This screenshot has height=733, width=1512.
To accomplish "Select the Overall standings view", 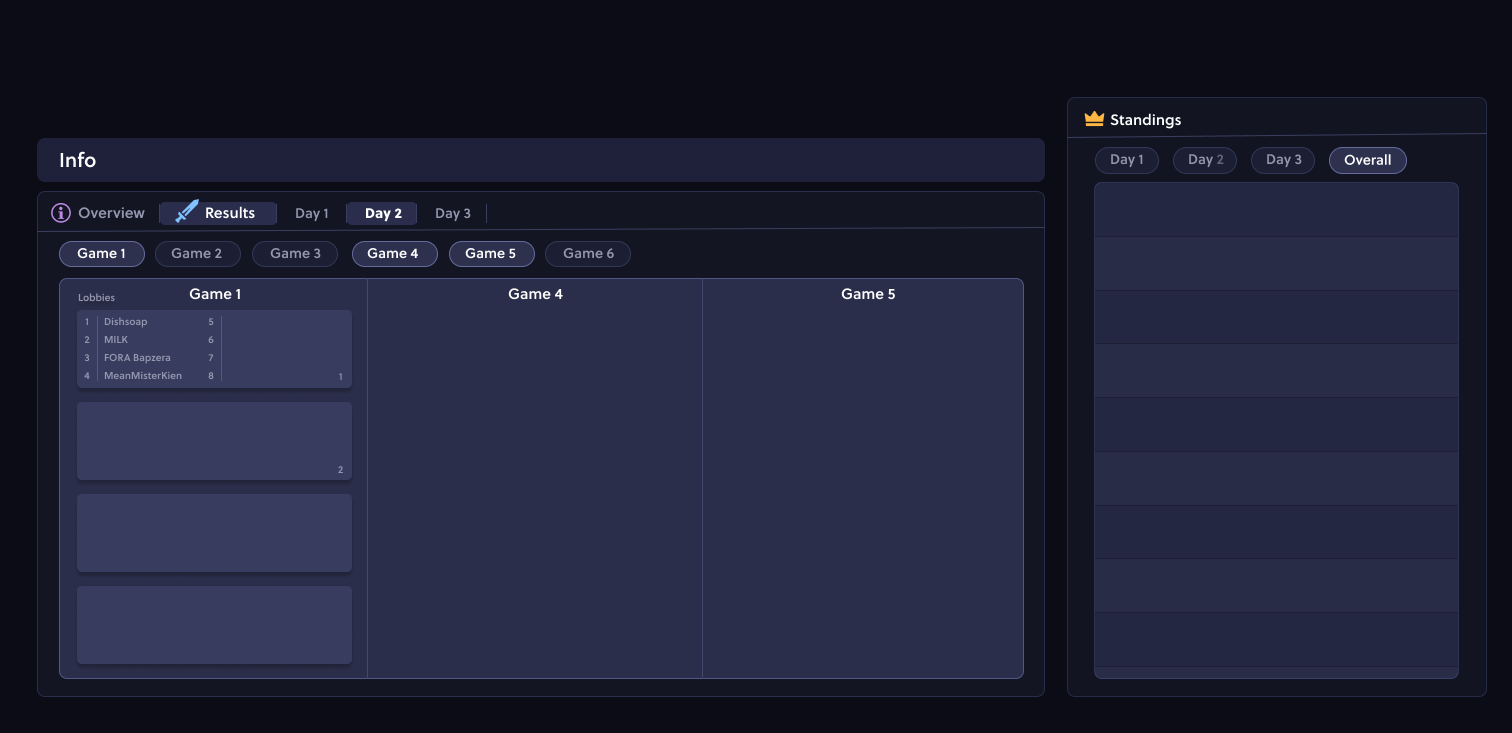I will 1367,160.
